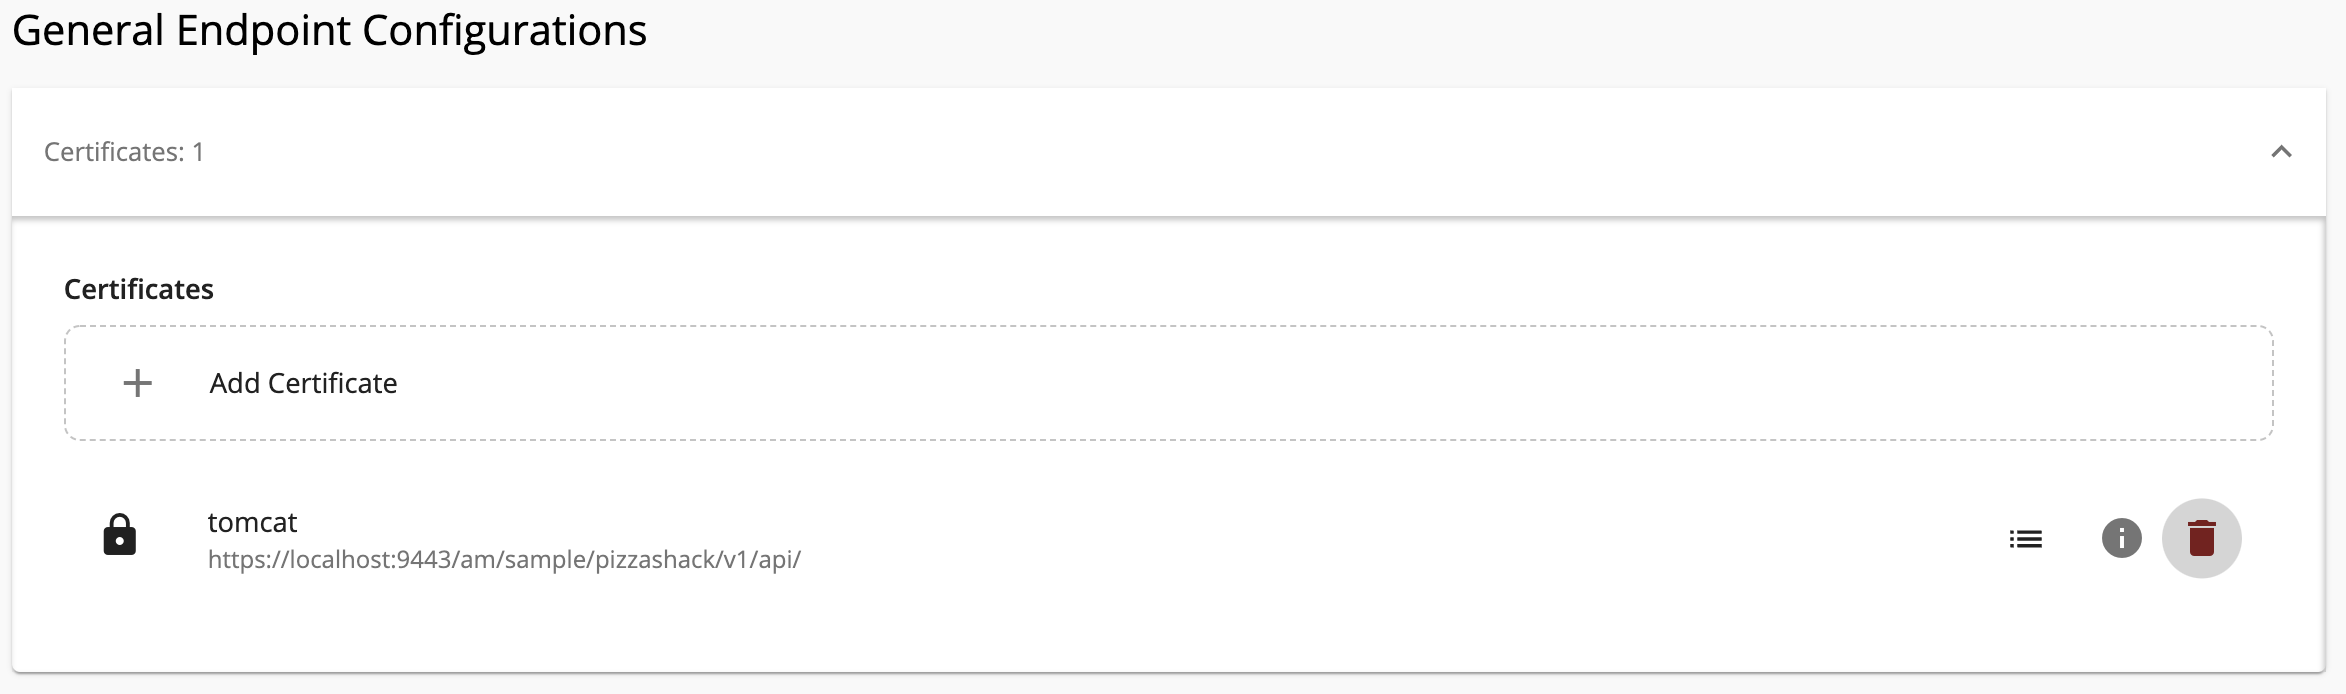Image resolution: width=2346 pixels, height=694 pixels.
Task: Click the "Add Certificate" text
Action: [x=303, y=383]
